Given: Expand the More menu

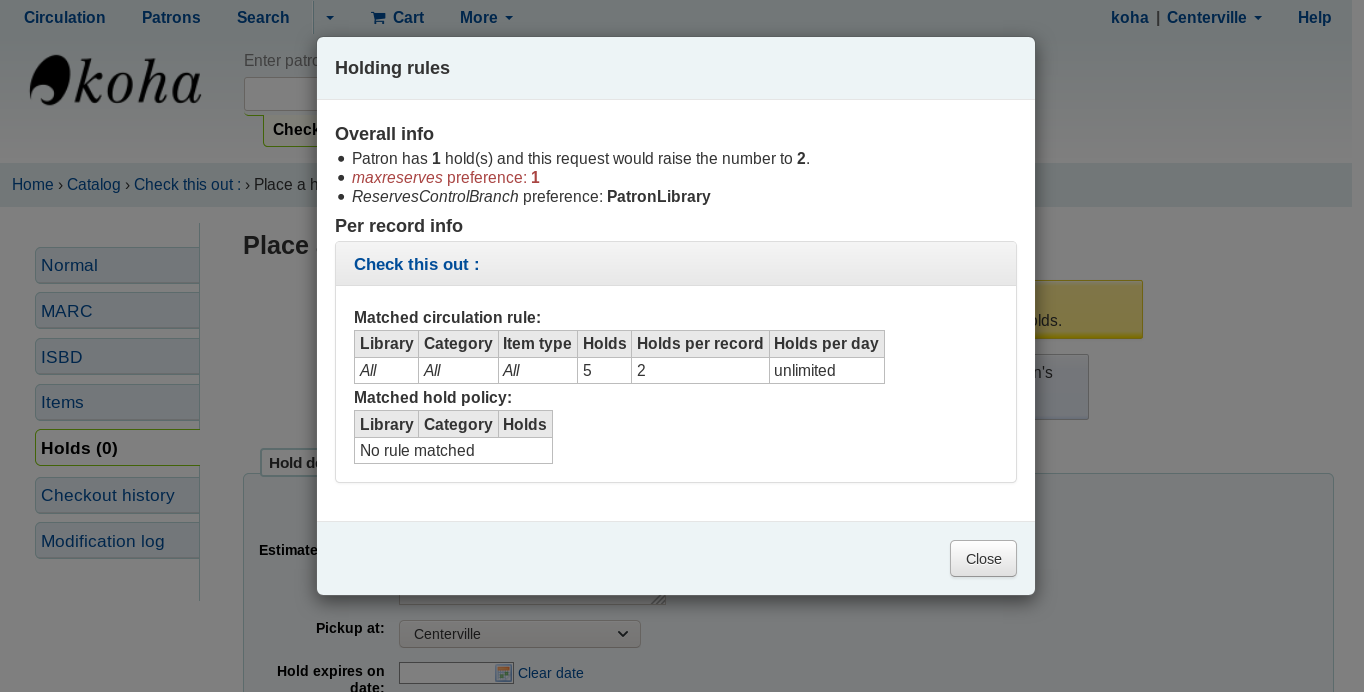Looking at the screenshot, I should pyautogui.click(x=486, y=18).
